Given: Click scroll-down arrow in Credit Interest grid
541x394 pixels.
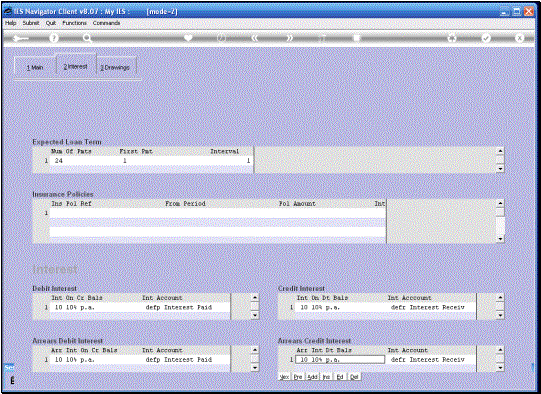Looking at the screenshot, I should coord(500,315).
